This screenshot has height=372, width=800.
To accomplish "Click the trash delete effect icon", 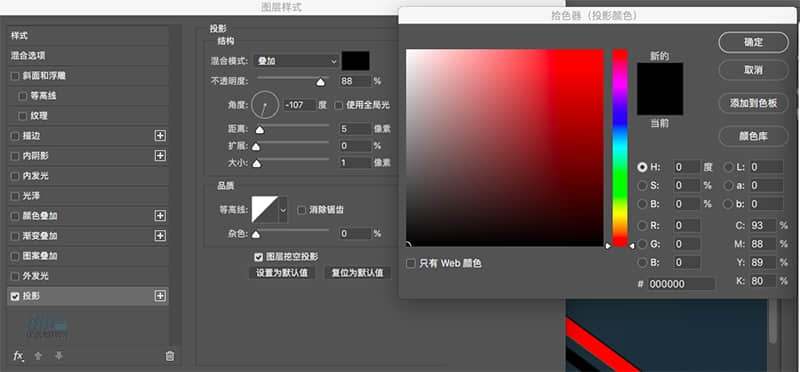I will (170, 356).
